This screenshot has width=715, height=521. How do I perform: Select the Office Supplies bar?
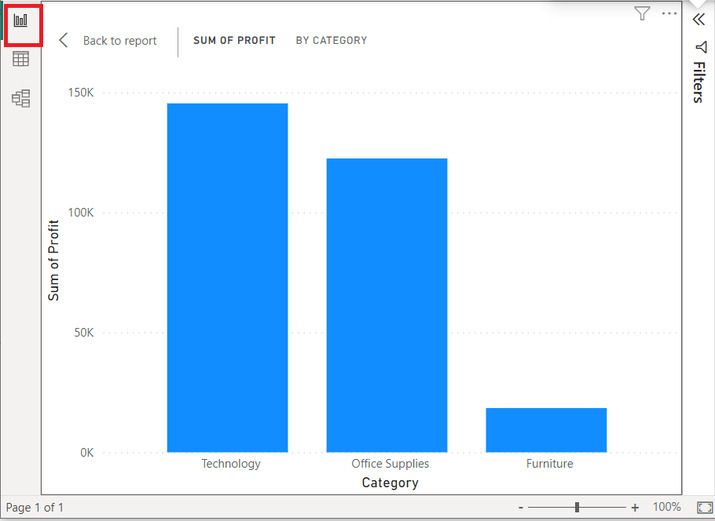[387, 305]
